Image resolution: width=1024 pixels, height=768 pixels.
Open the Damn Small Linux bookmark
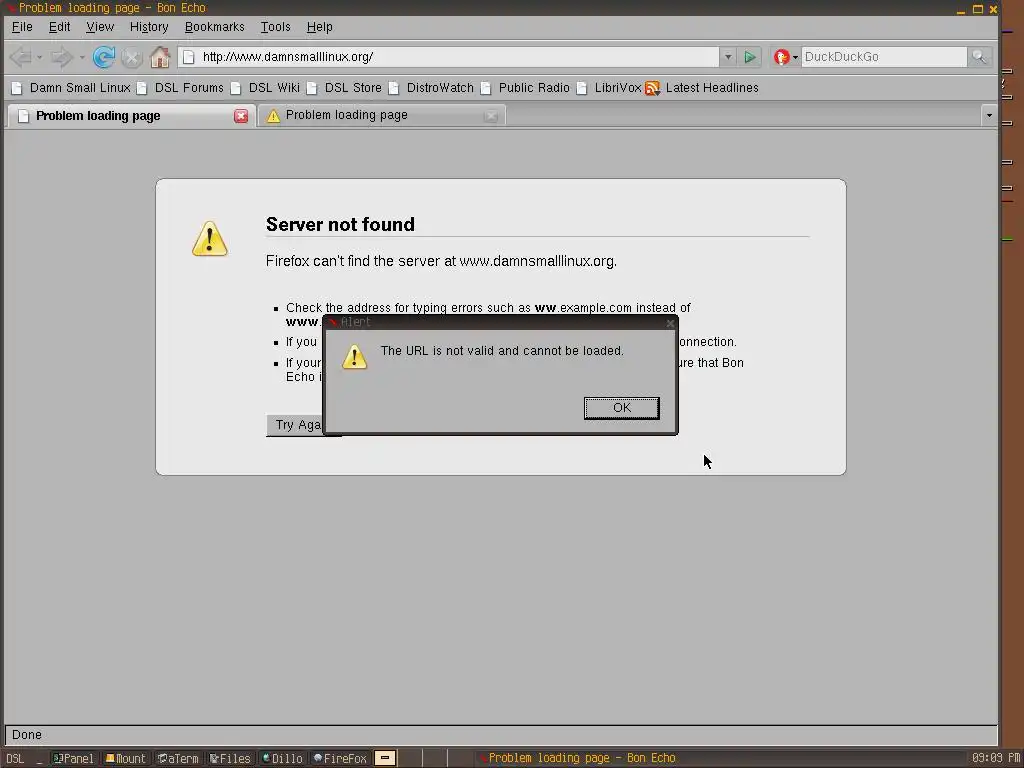coord(71,88)
